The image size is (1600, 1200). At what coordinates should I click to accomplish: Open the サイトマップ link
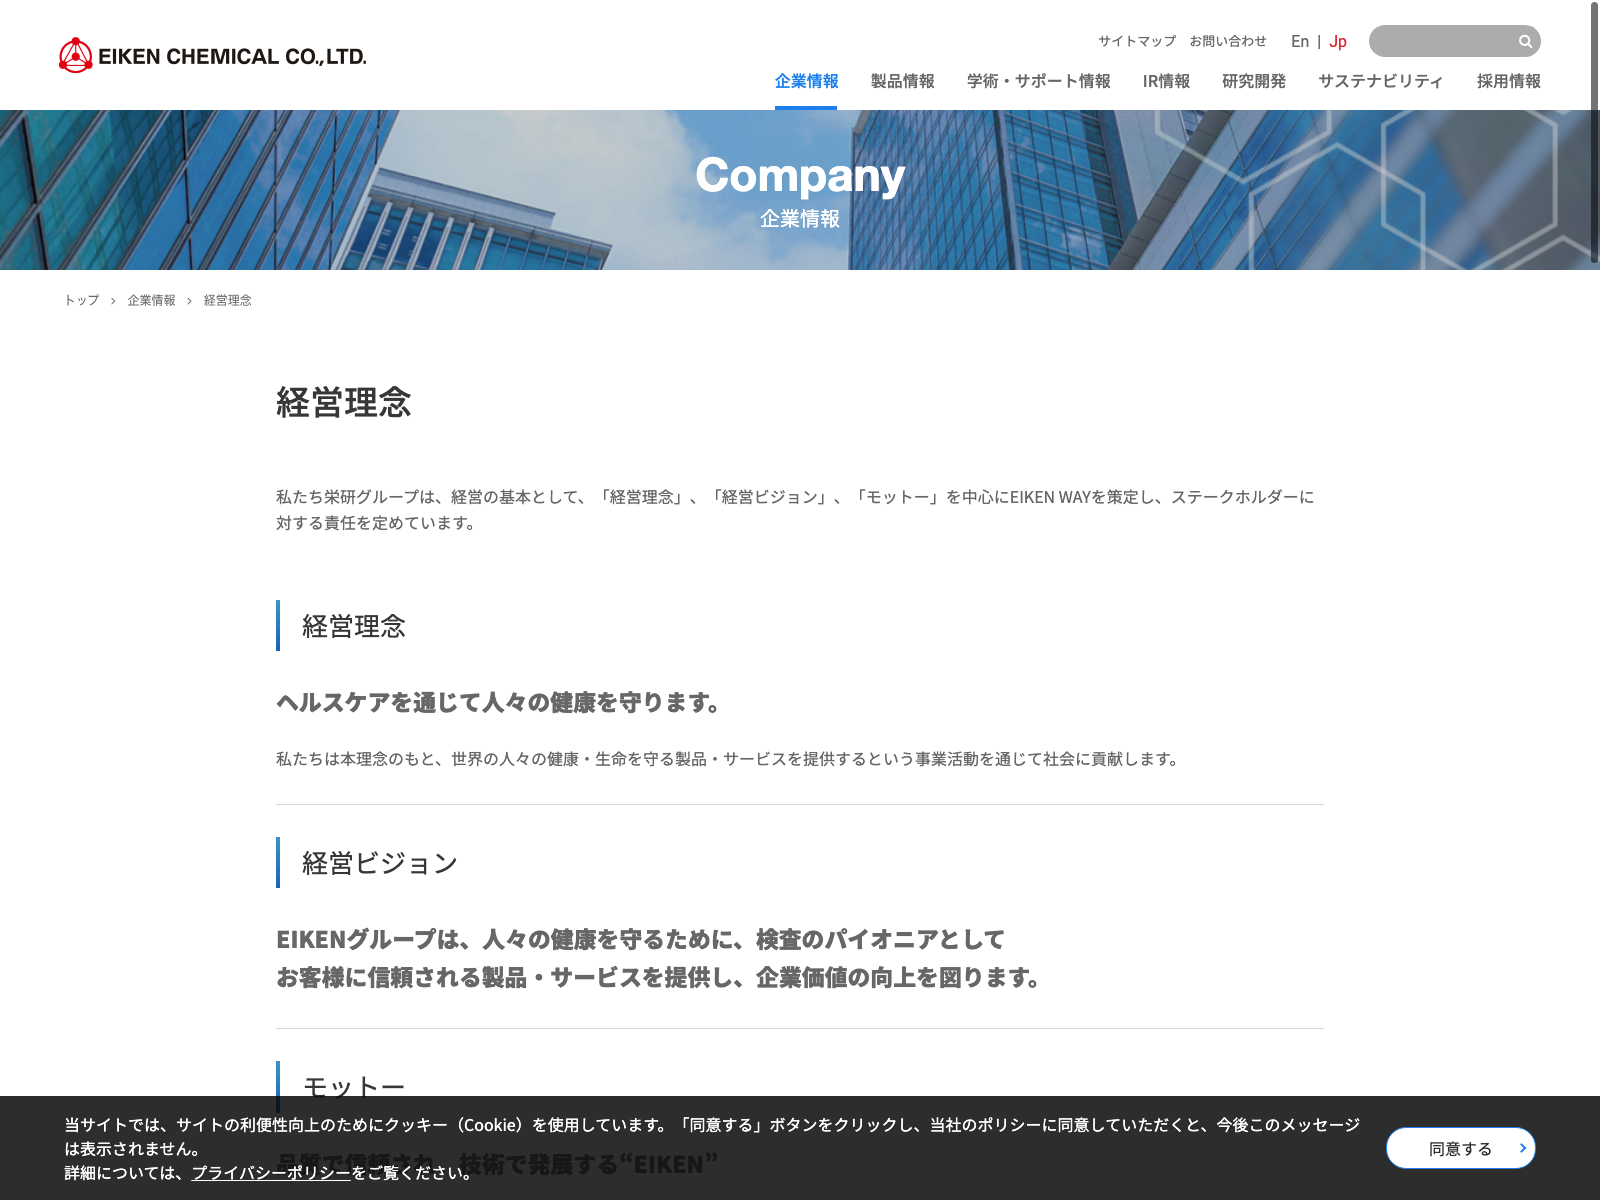coord(1137,41)
